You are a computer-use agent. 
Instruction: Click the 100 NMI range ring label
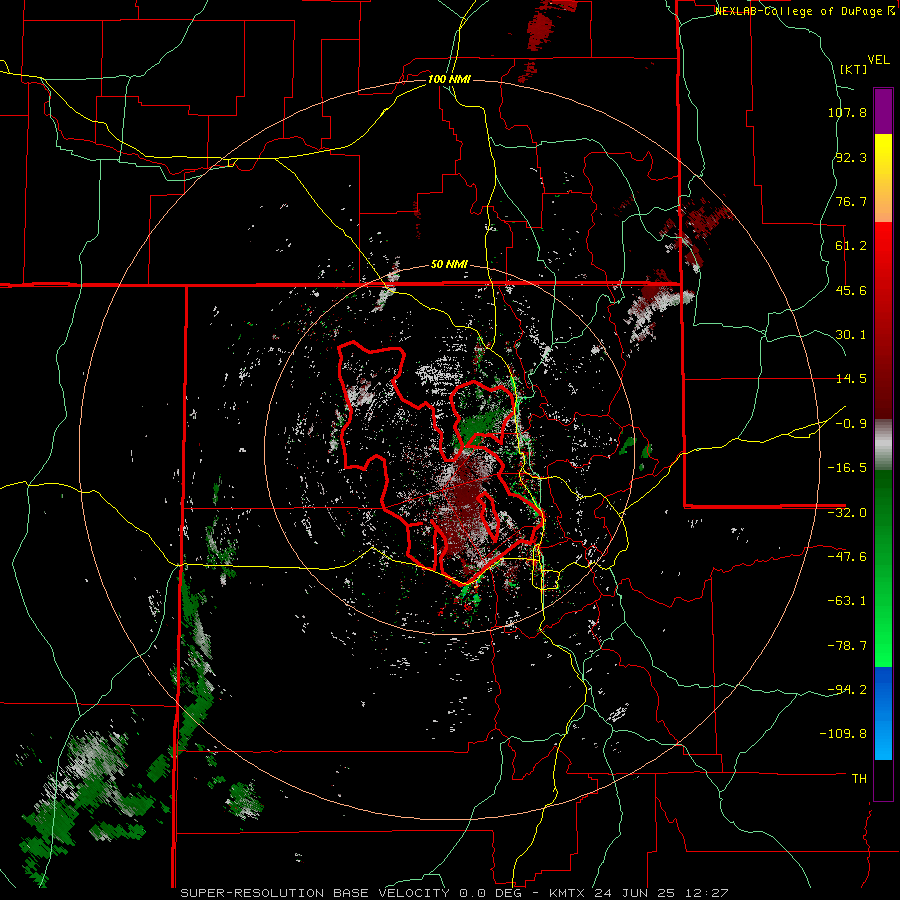pos(449,79)
